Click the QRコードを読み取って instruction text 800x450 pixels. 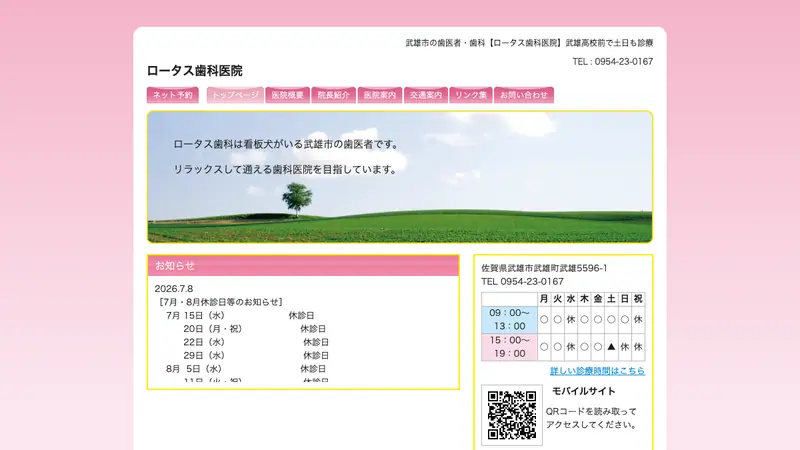click(591, 411)
